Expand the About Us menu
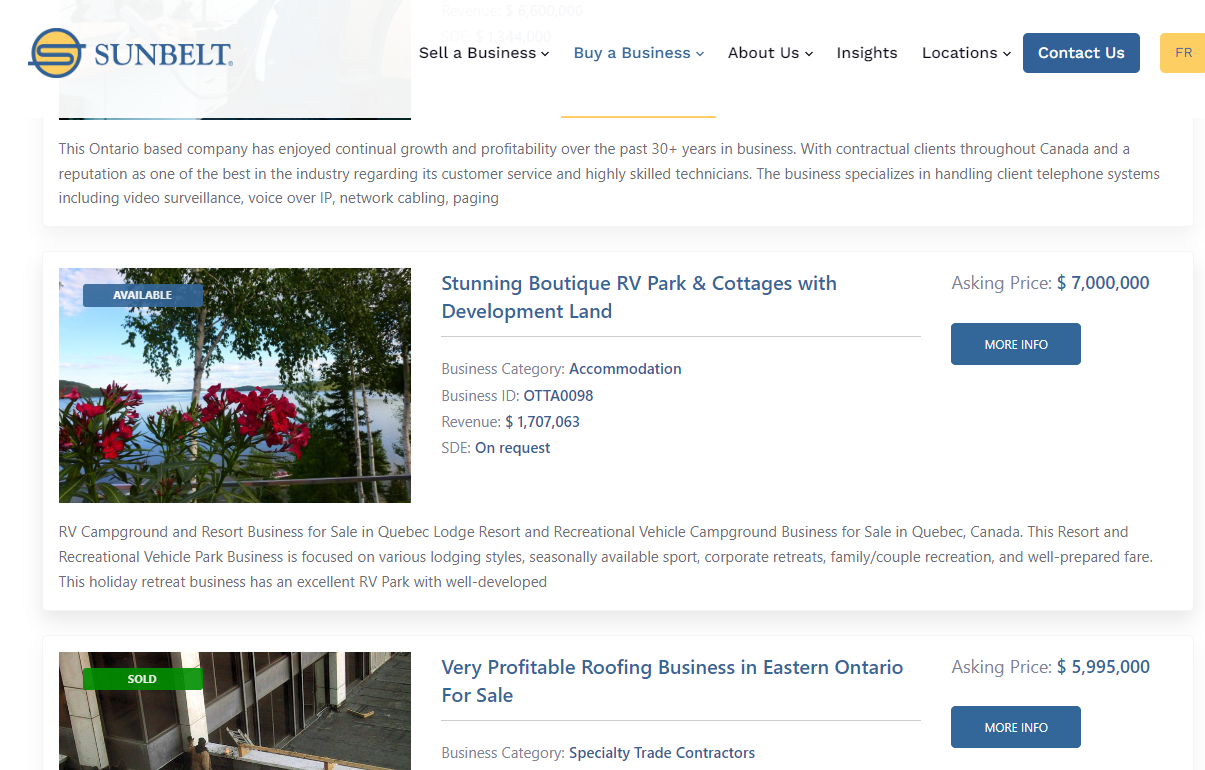Screen dimensions: 1205x770 tap(770, 53)
